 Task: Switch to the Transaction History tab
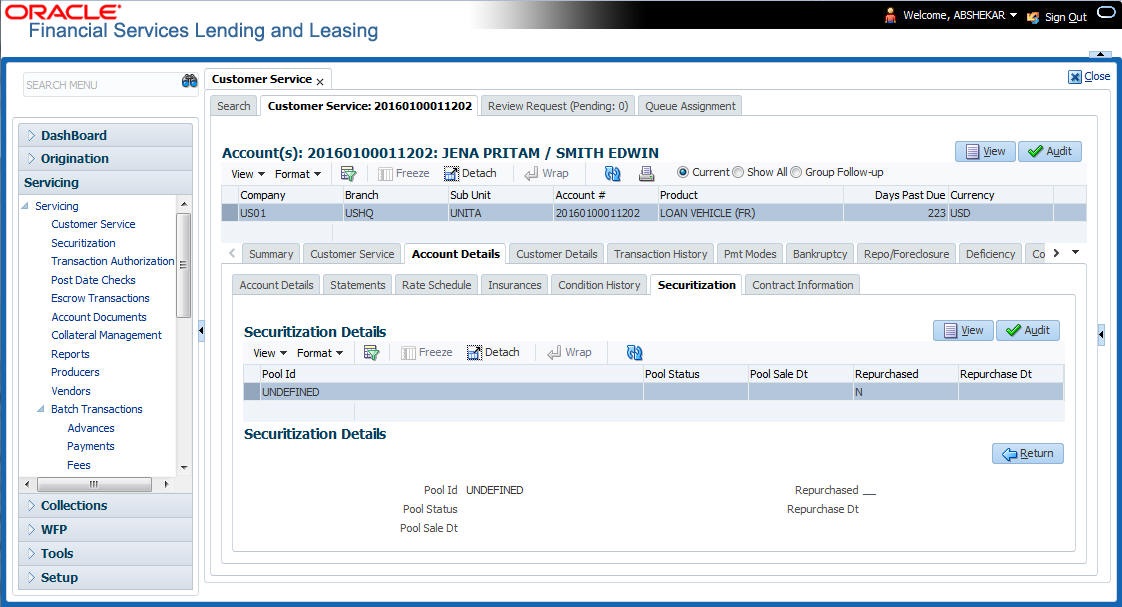pos(660,254)
